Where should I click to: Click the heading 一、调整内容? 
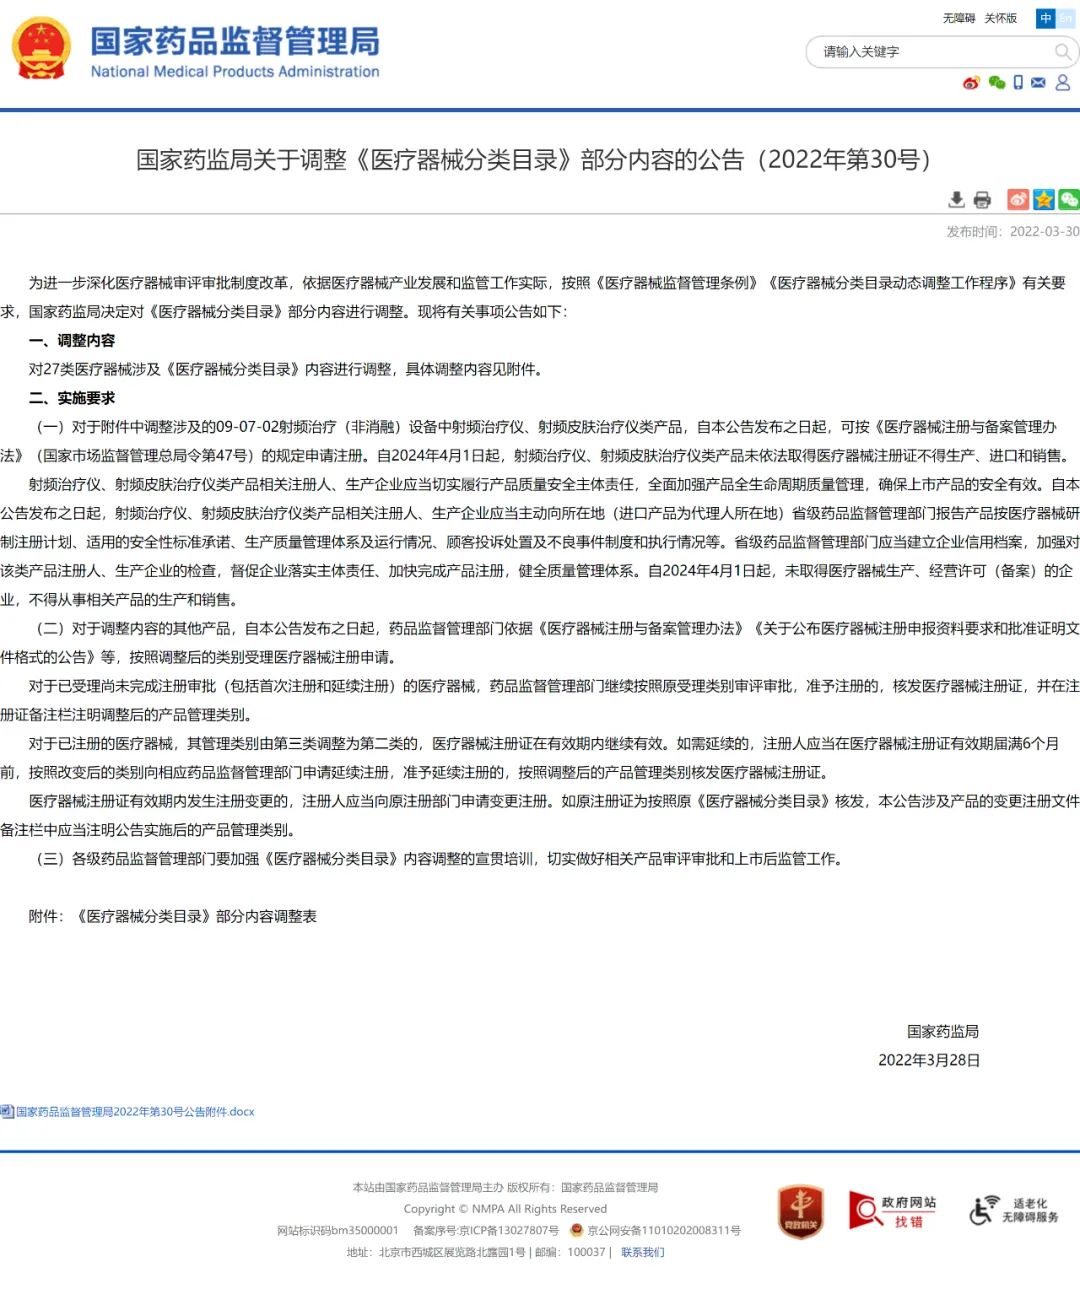click(72, 341)
